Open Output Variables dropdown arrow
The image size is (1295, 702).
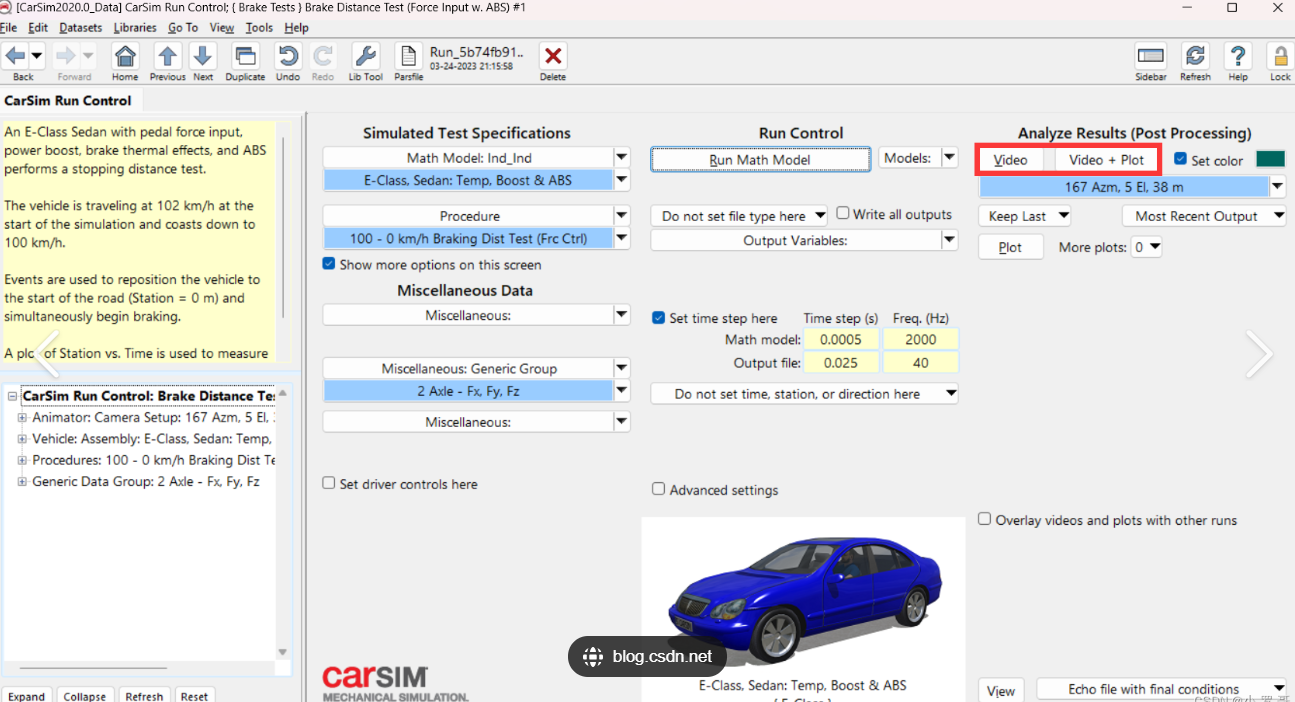tap(949, 240)
